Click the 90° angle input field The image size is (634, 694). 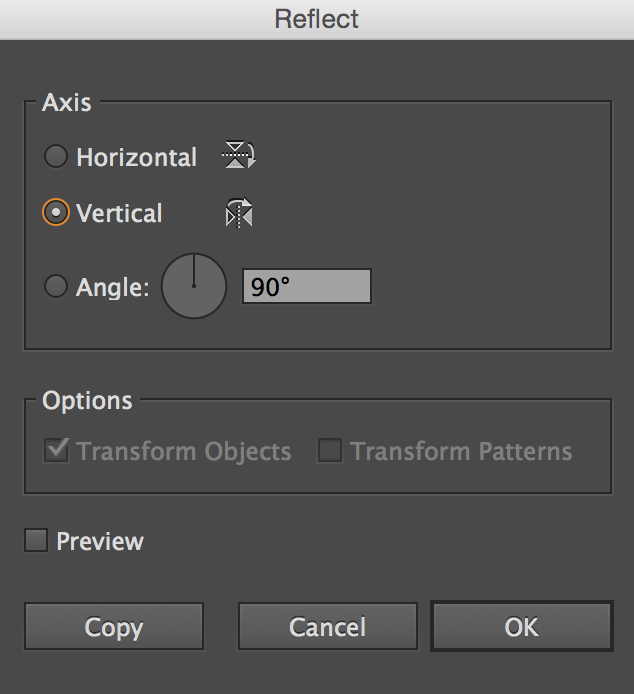pos(307,286)
